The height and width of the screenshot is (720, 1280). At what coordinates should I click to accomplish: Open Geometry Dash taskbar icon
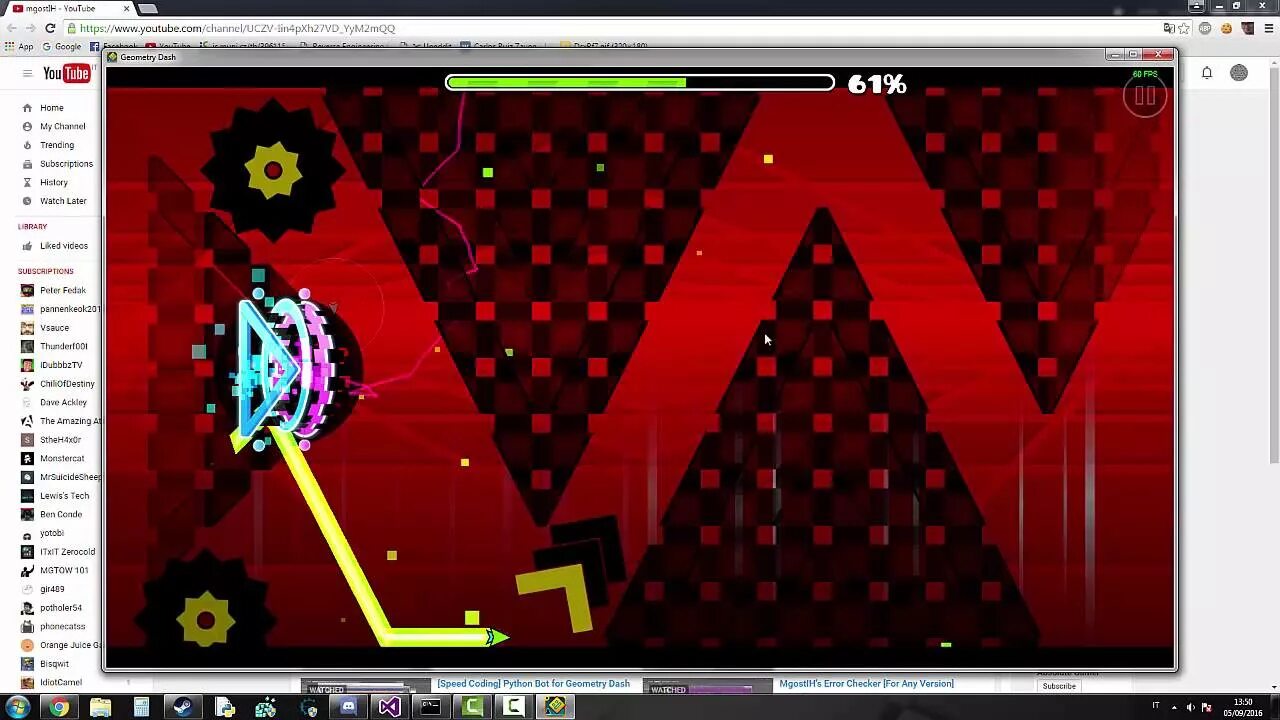point(555,707)
